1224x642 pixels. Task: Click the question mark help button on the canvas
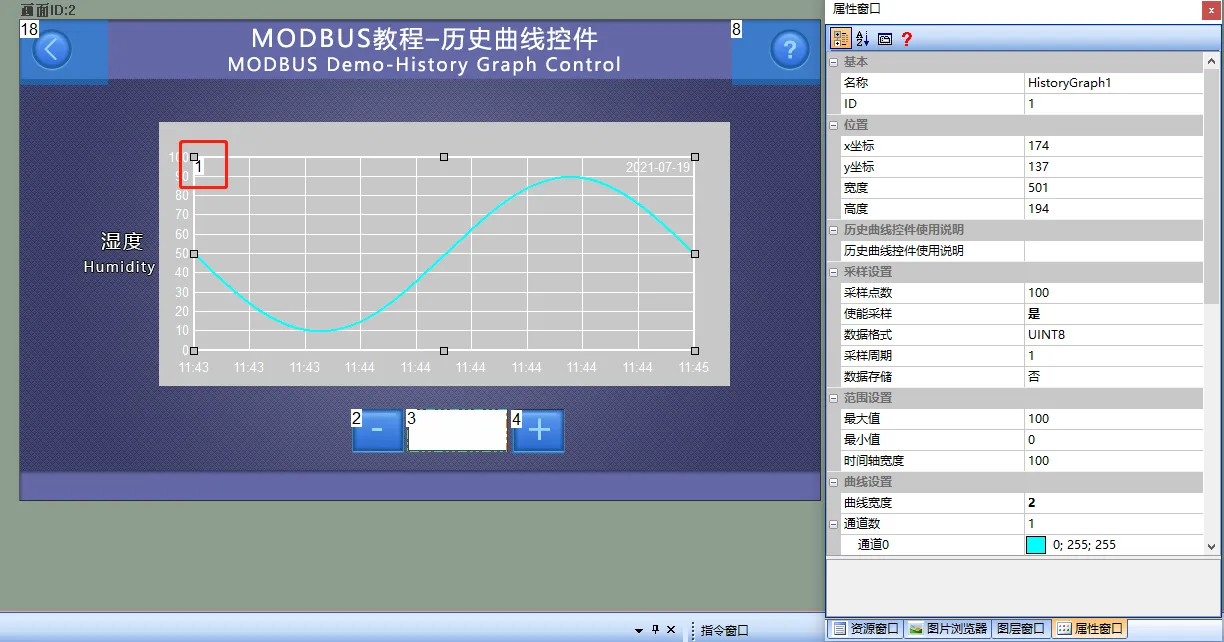(790, 49)
